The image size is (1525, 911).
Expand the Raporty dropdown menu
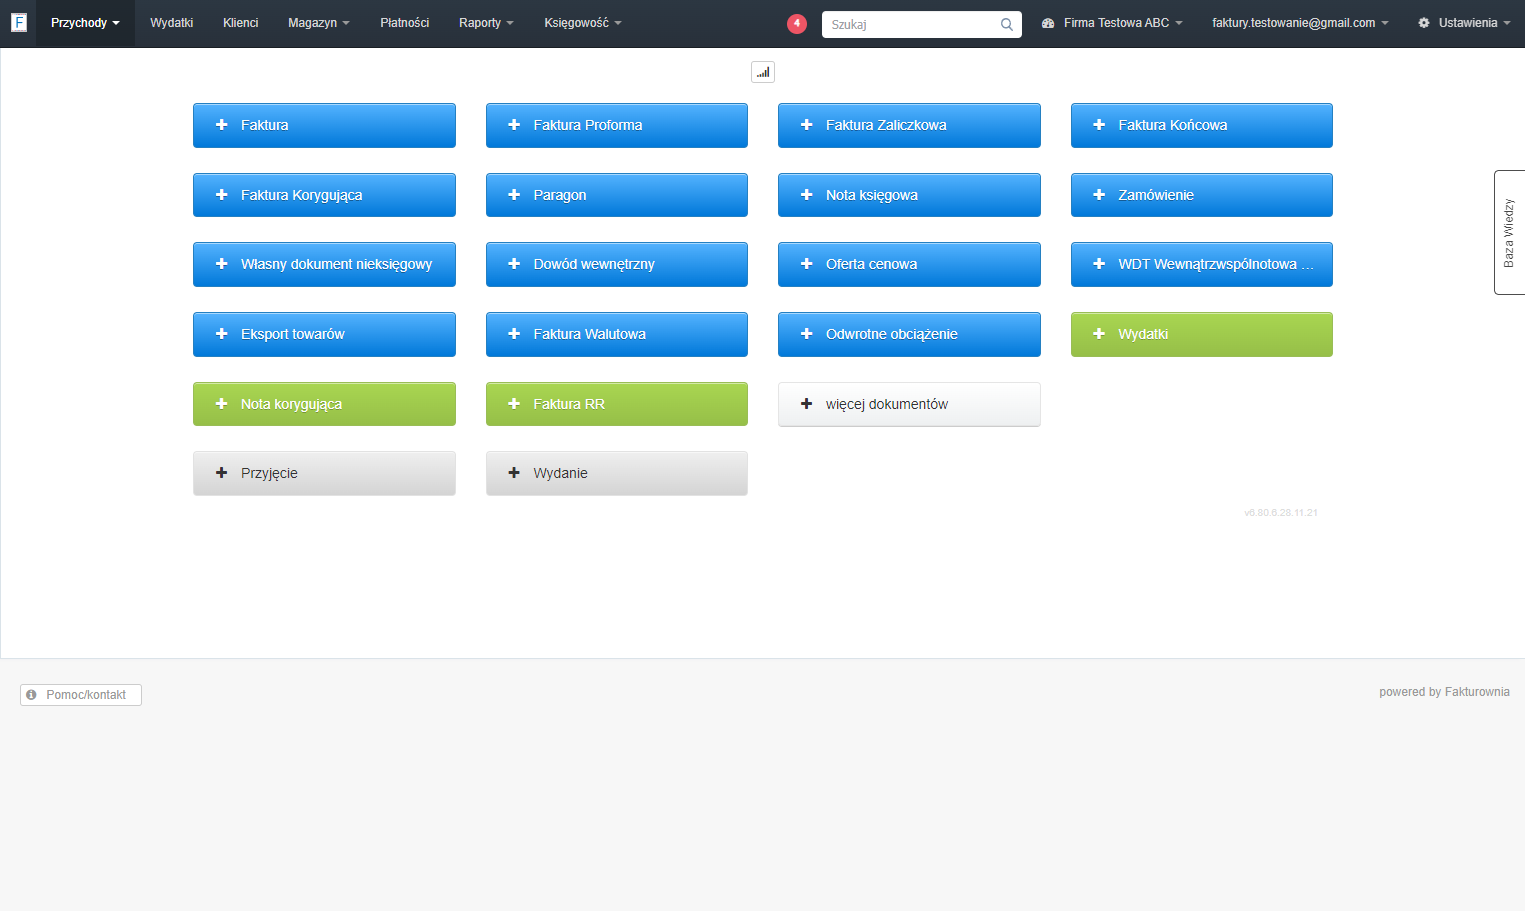tap(486, 23)
